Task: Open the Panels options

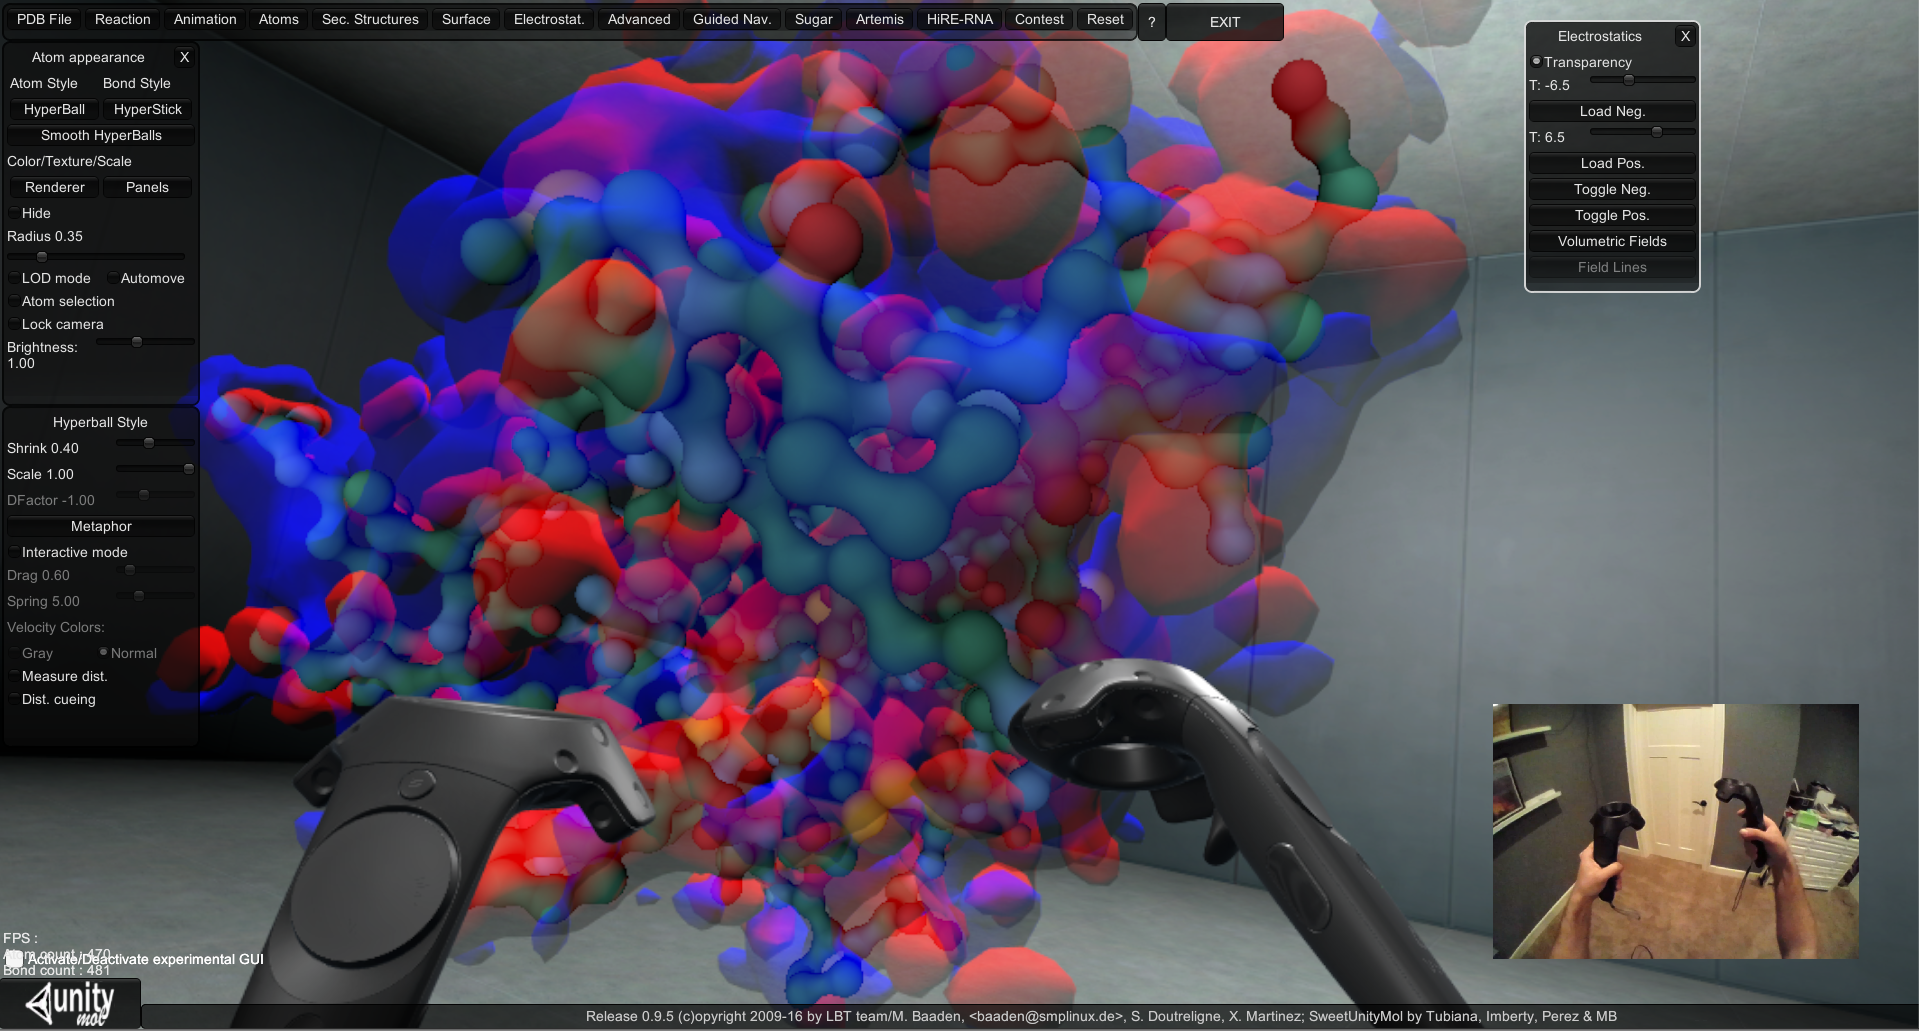Action: (x=147, y=187)
